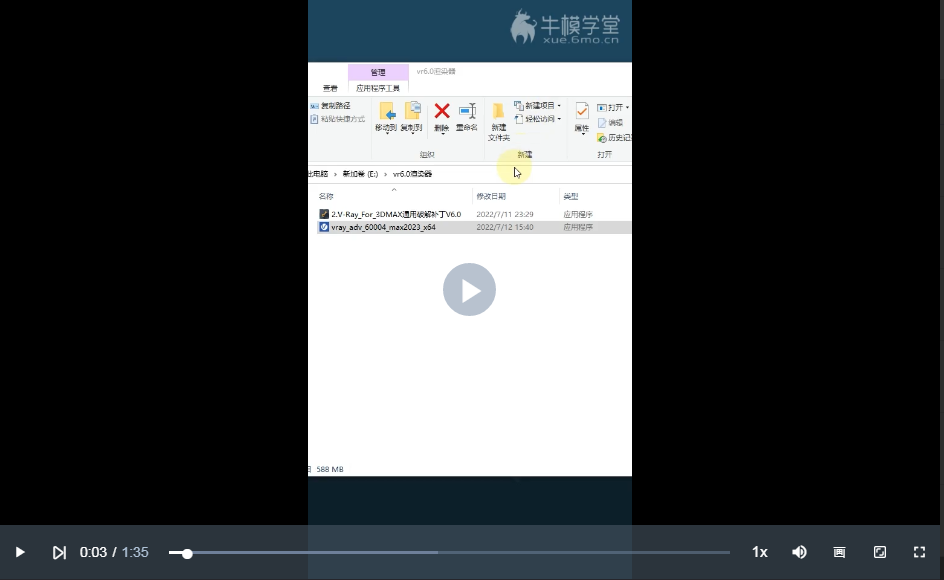Click 粘贴快捷方式 in the ribbon

coord(338,119)
